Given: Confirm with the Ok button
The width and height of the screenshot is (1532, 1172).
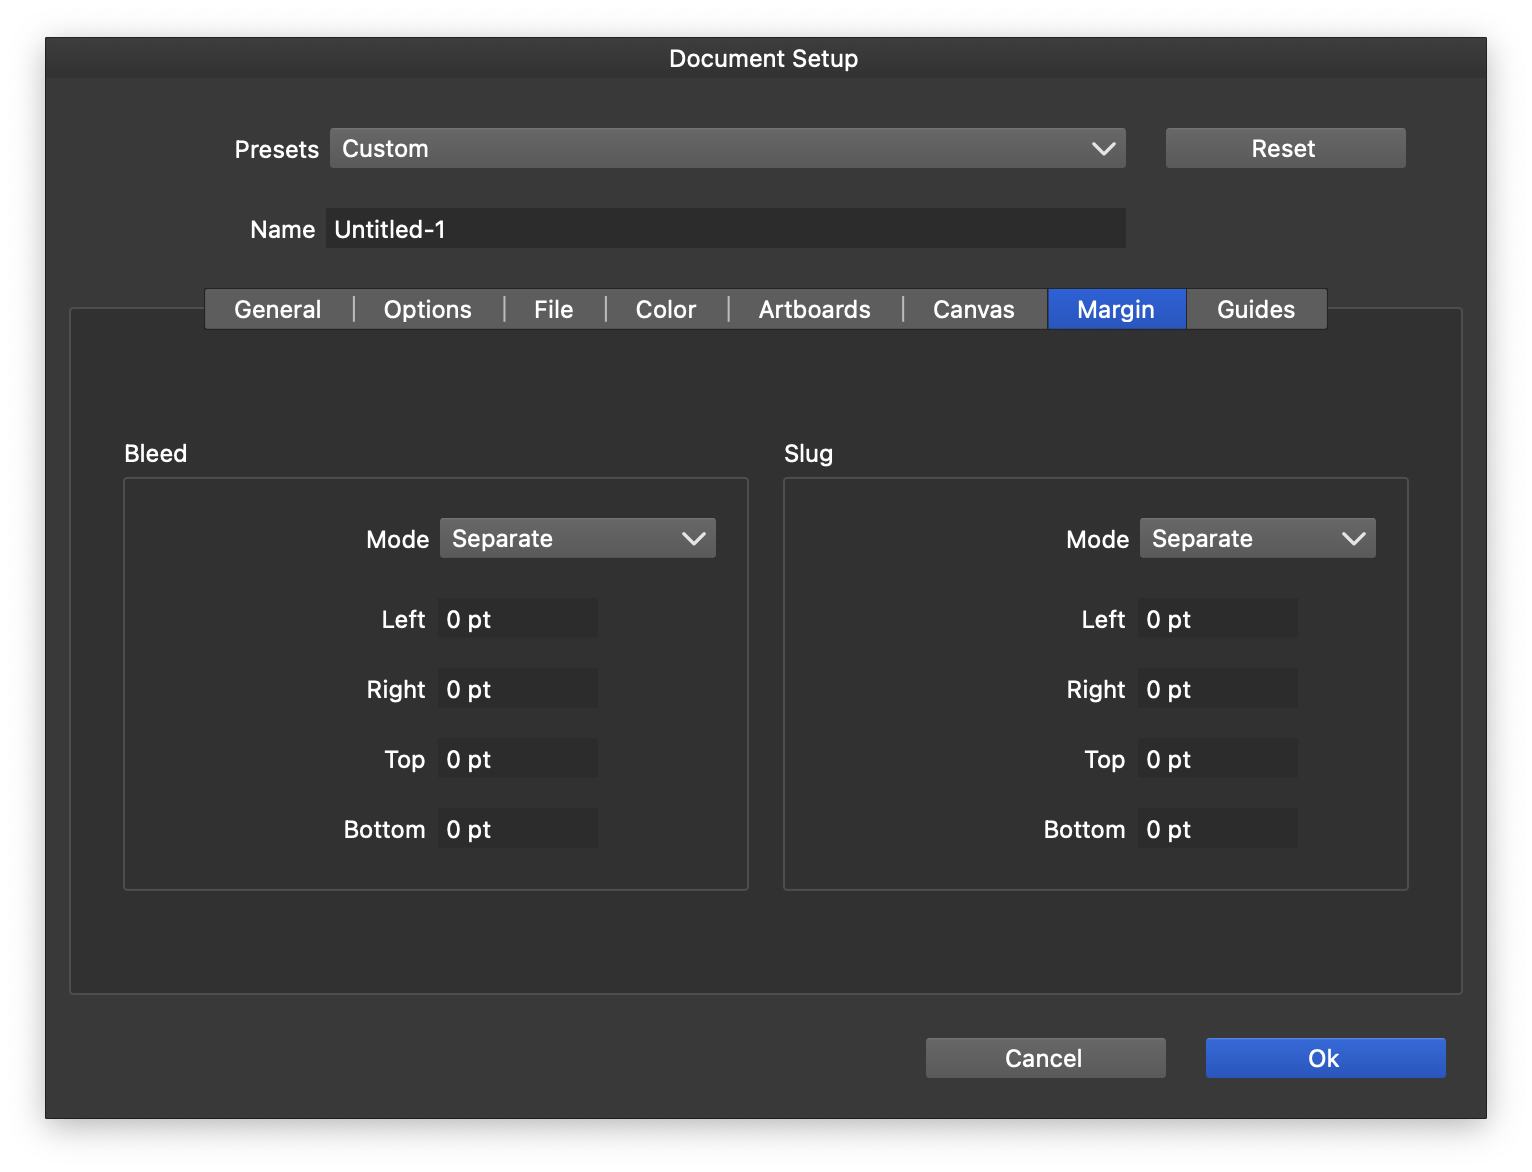Looking at the screenshot, I should pyautogui.click(x=1325, y=1058).
